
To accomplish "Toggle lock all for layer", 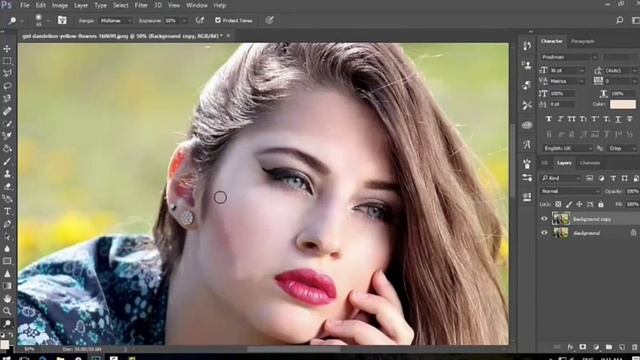I will pyautogui.click(x=601, y=204).
